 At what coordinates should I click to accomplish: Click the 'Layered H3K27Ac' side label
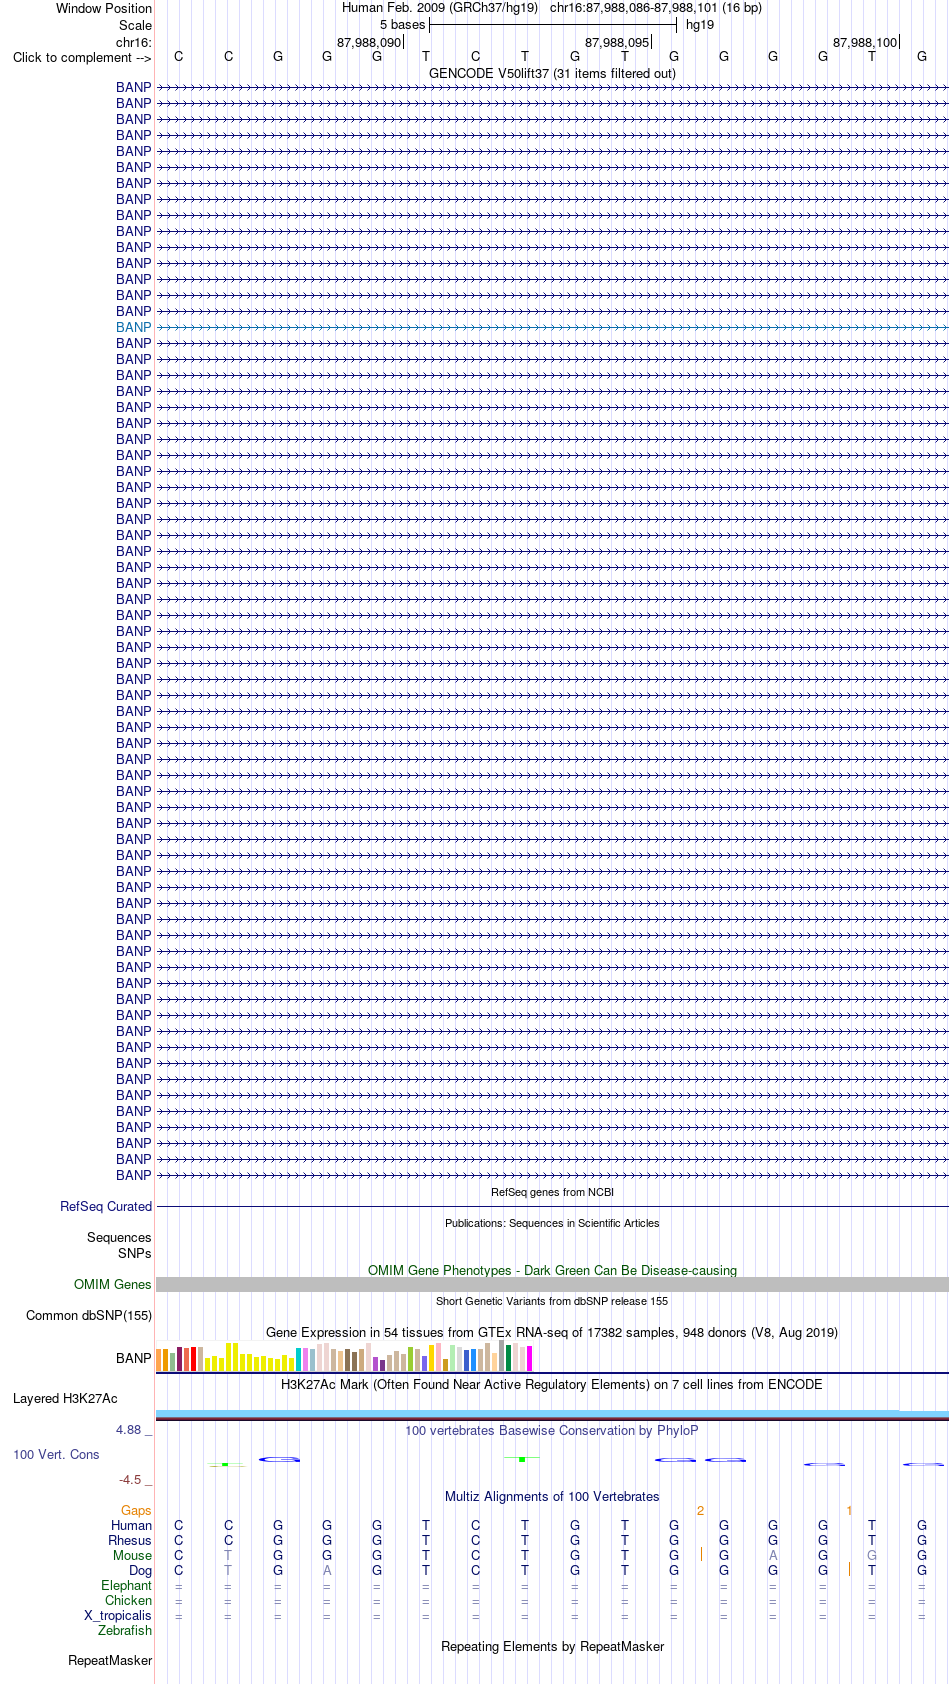65,1399
